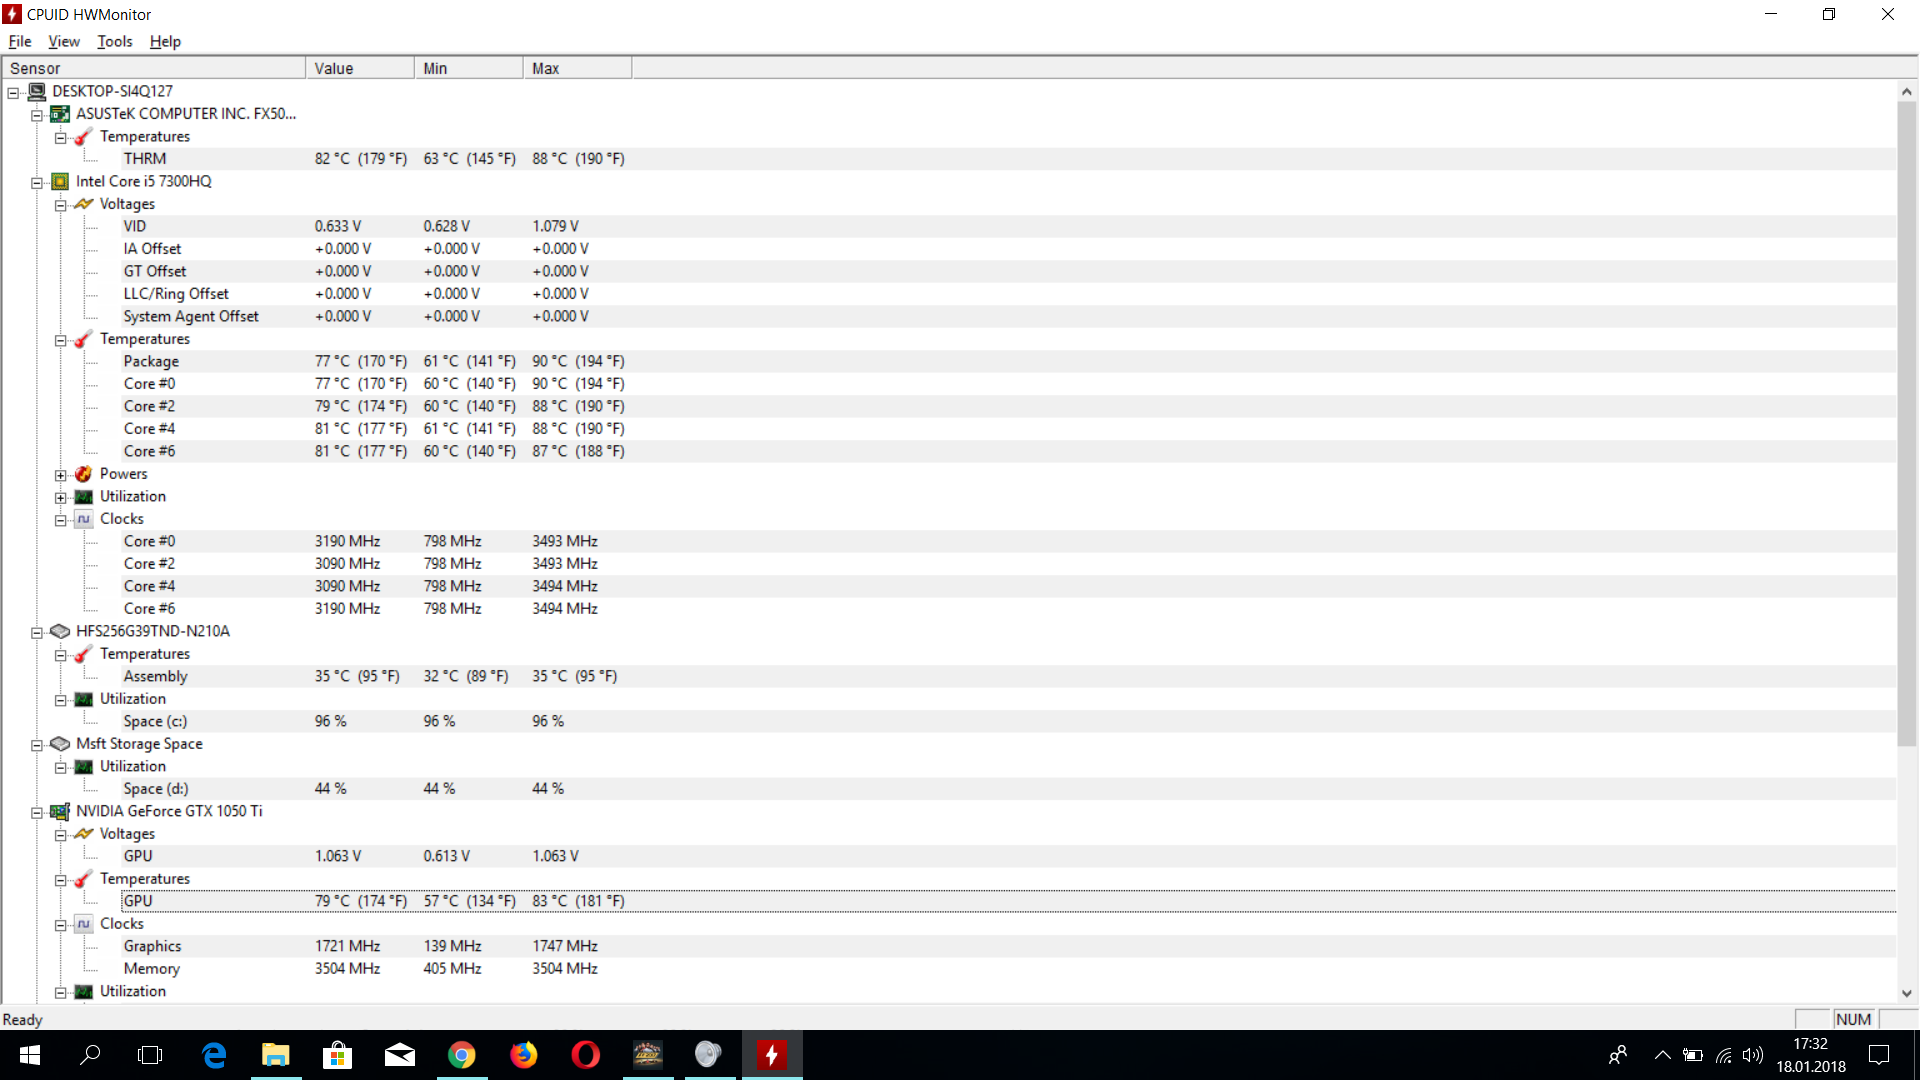Select the THRM temperature row
The image size is (1920, 1080).
tap(1008, 159)
